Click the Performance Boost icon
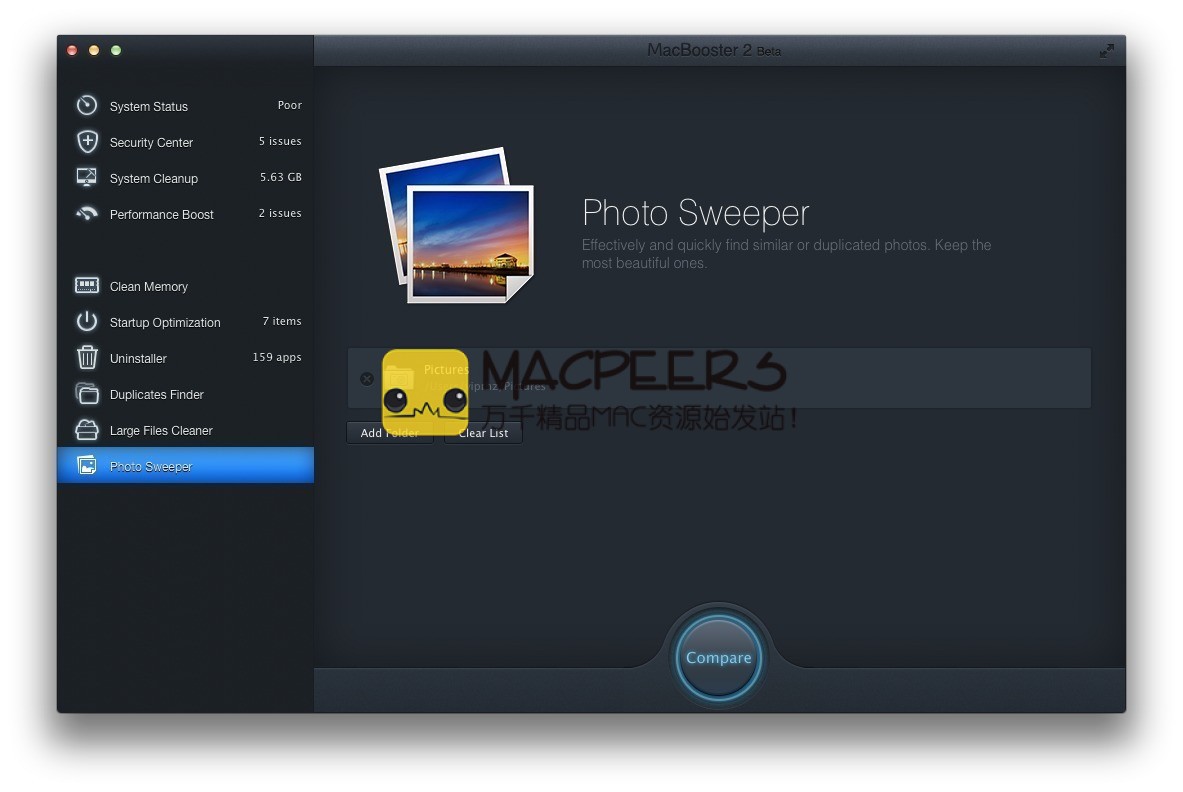This screenshot has height=792, width=1183. (87, 213)
